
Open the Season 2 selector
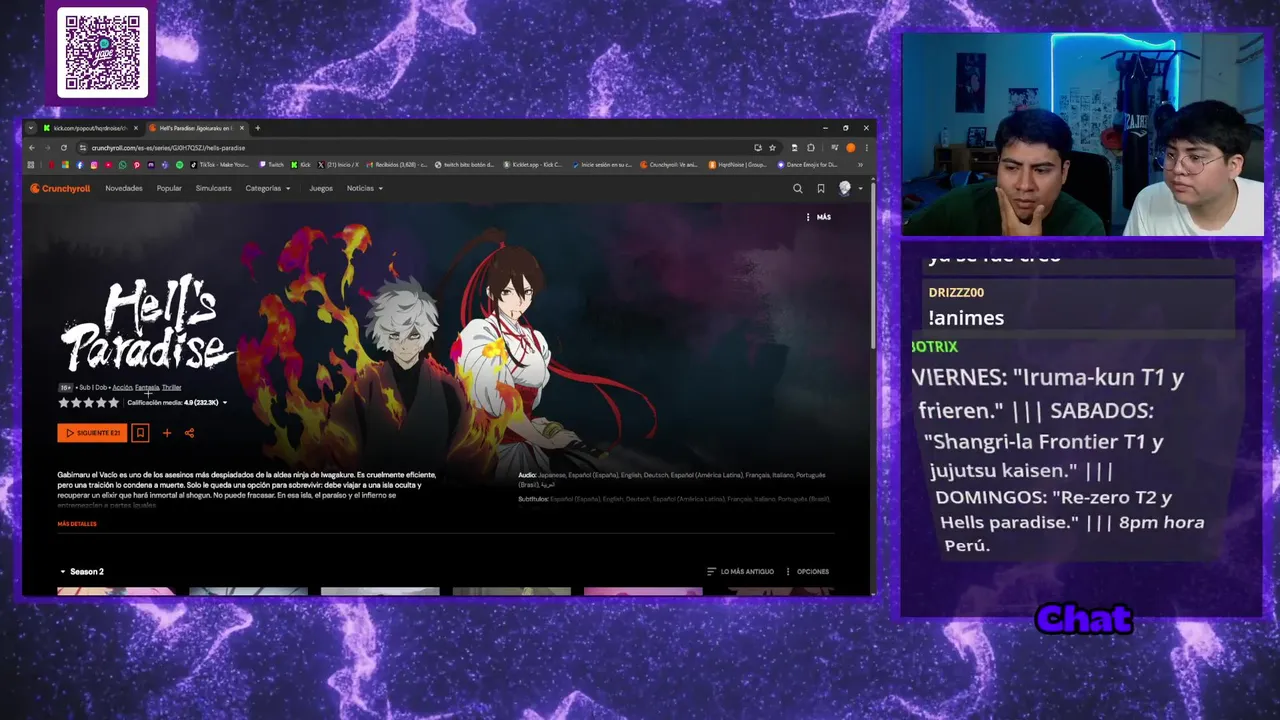[x=82, y=572]
